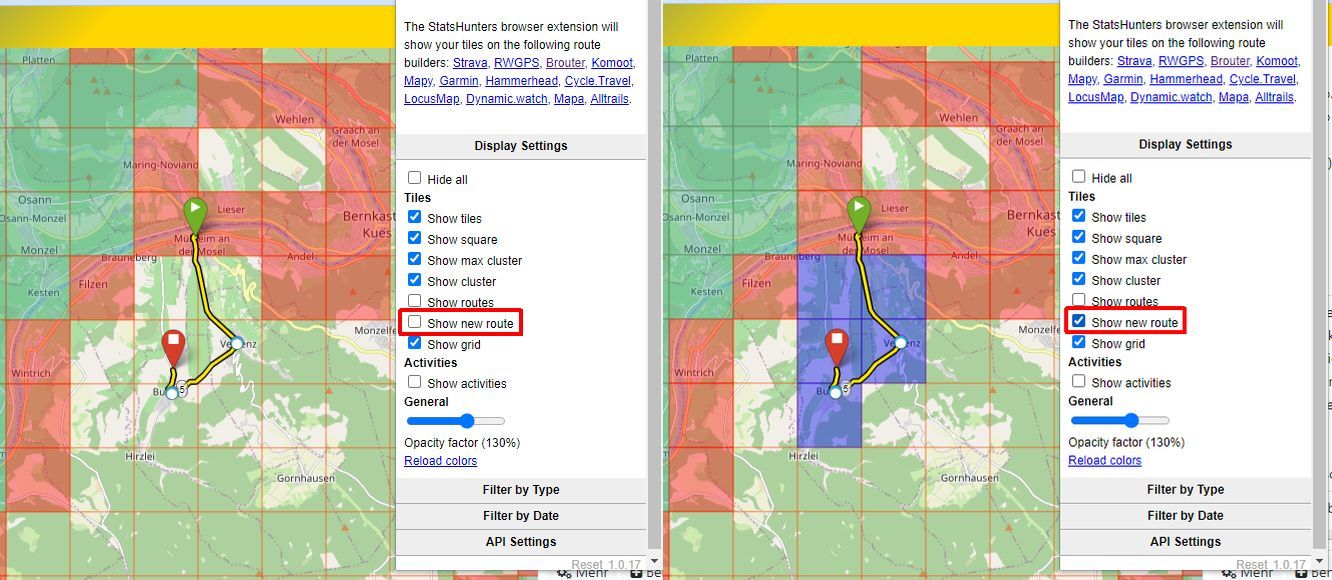Expand 'Filter by Date' section in right panel
This screenshot has height=580, width=1332.
1184,515
